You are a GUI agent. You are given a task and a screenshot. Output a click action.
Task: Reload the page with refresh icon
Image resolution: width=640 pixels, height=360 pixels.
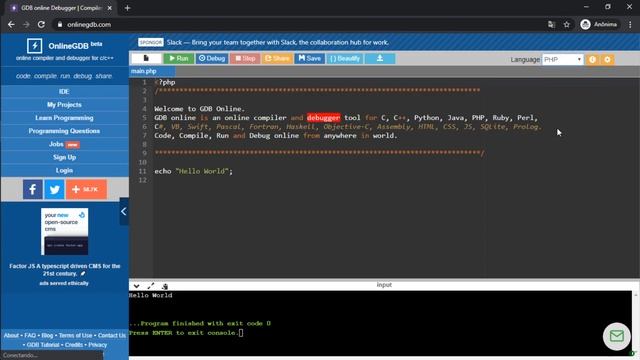click(x=41, y=24)
